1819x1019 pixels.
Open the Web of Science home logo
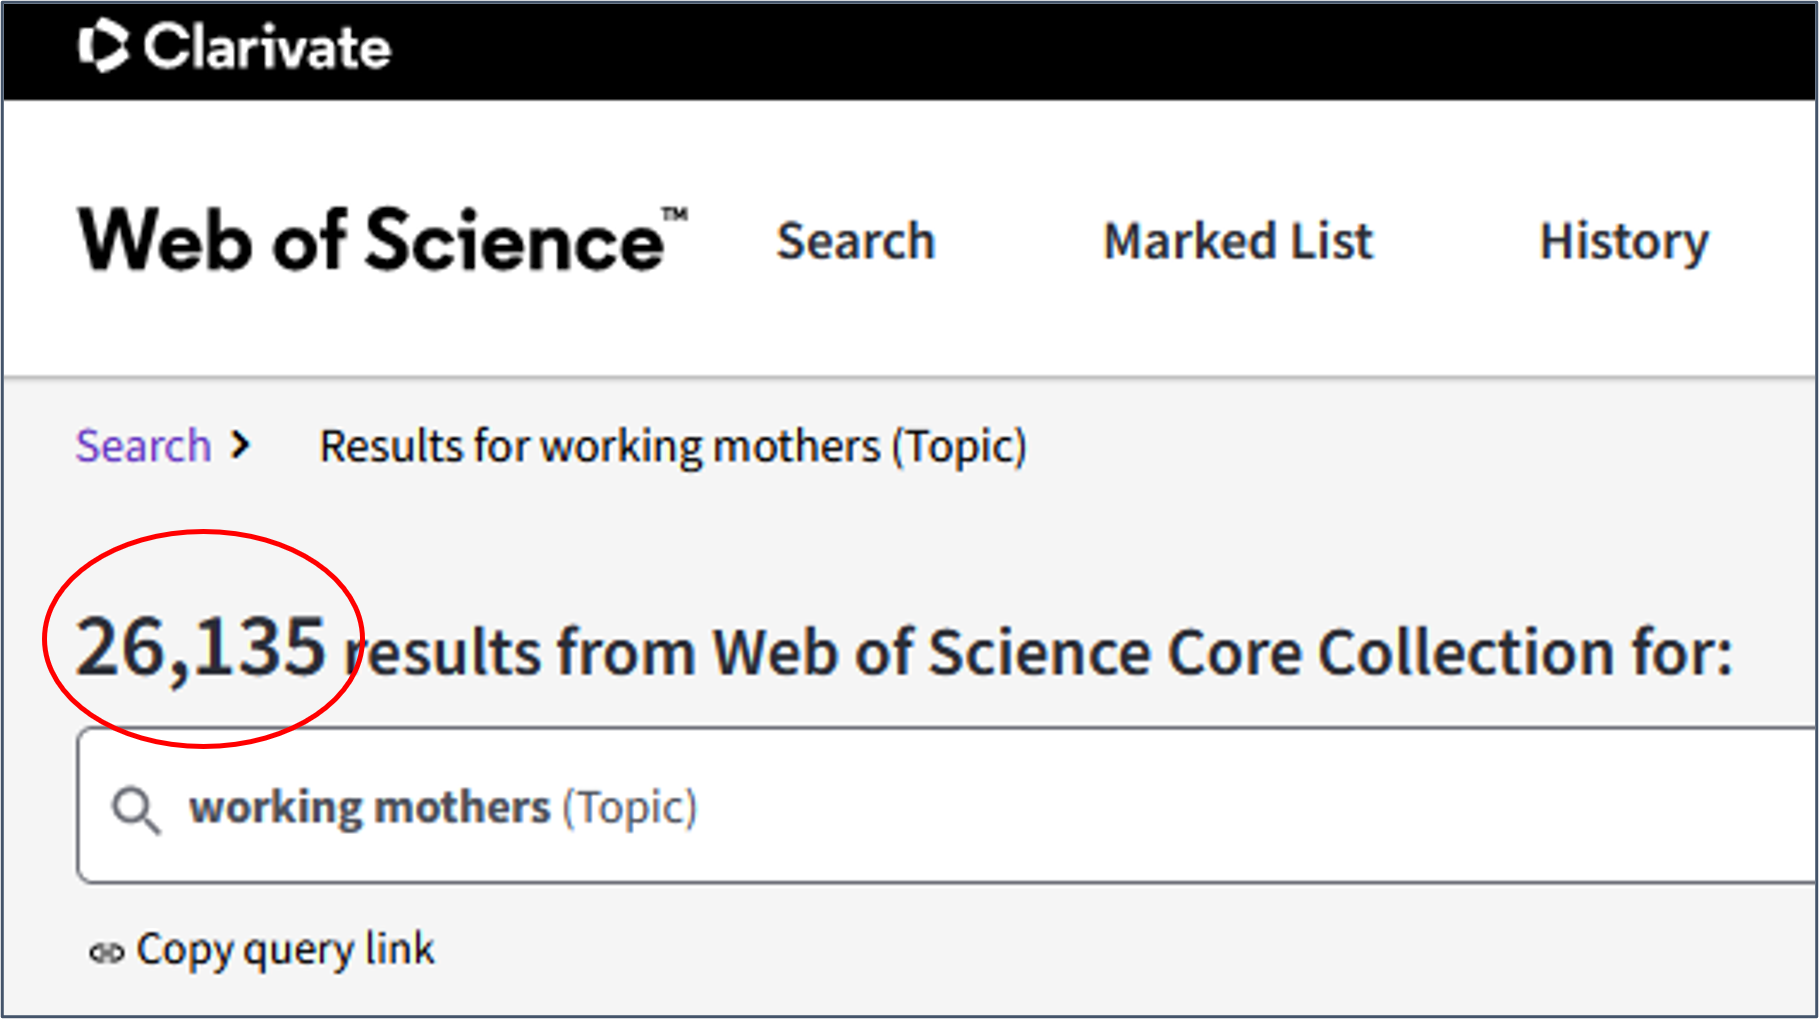pyautogui.click(x=383, y=240)
